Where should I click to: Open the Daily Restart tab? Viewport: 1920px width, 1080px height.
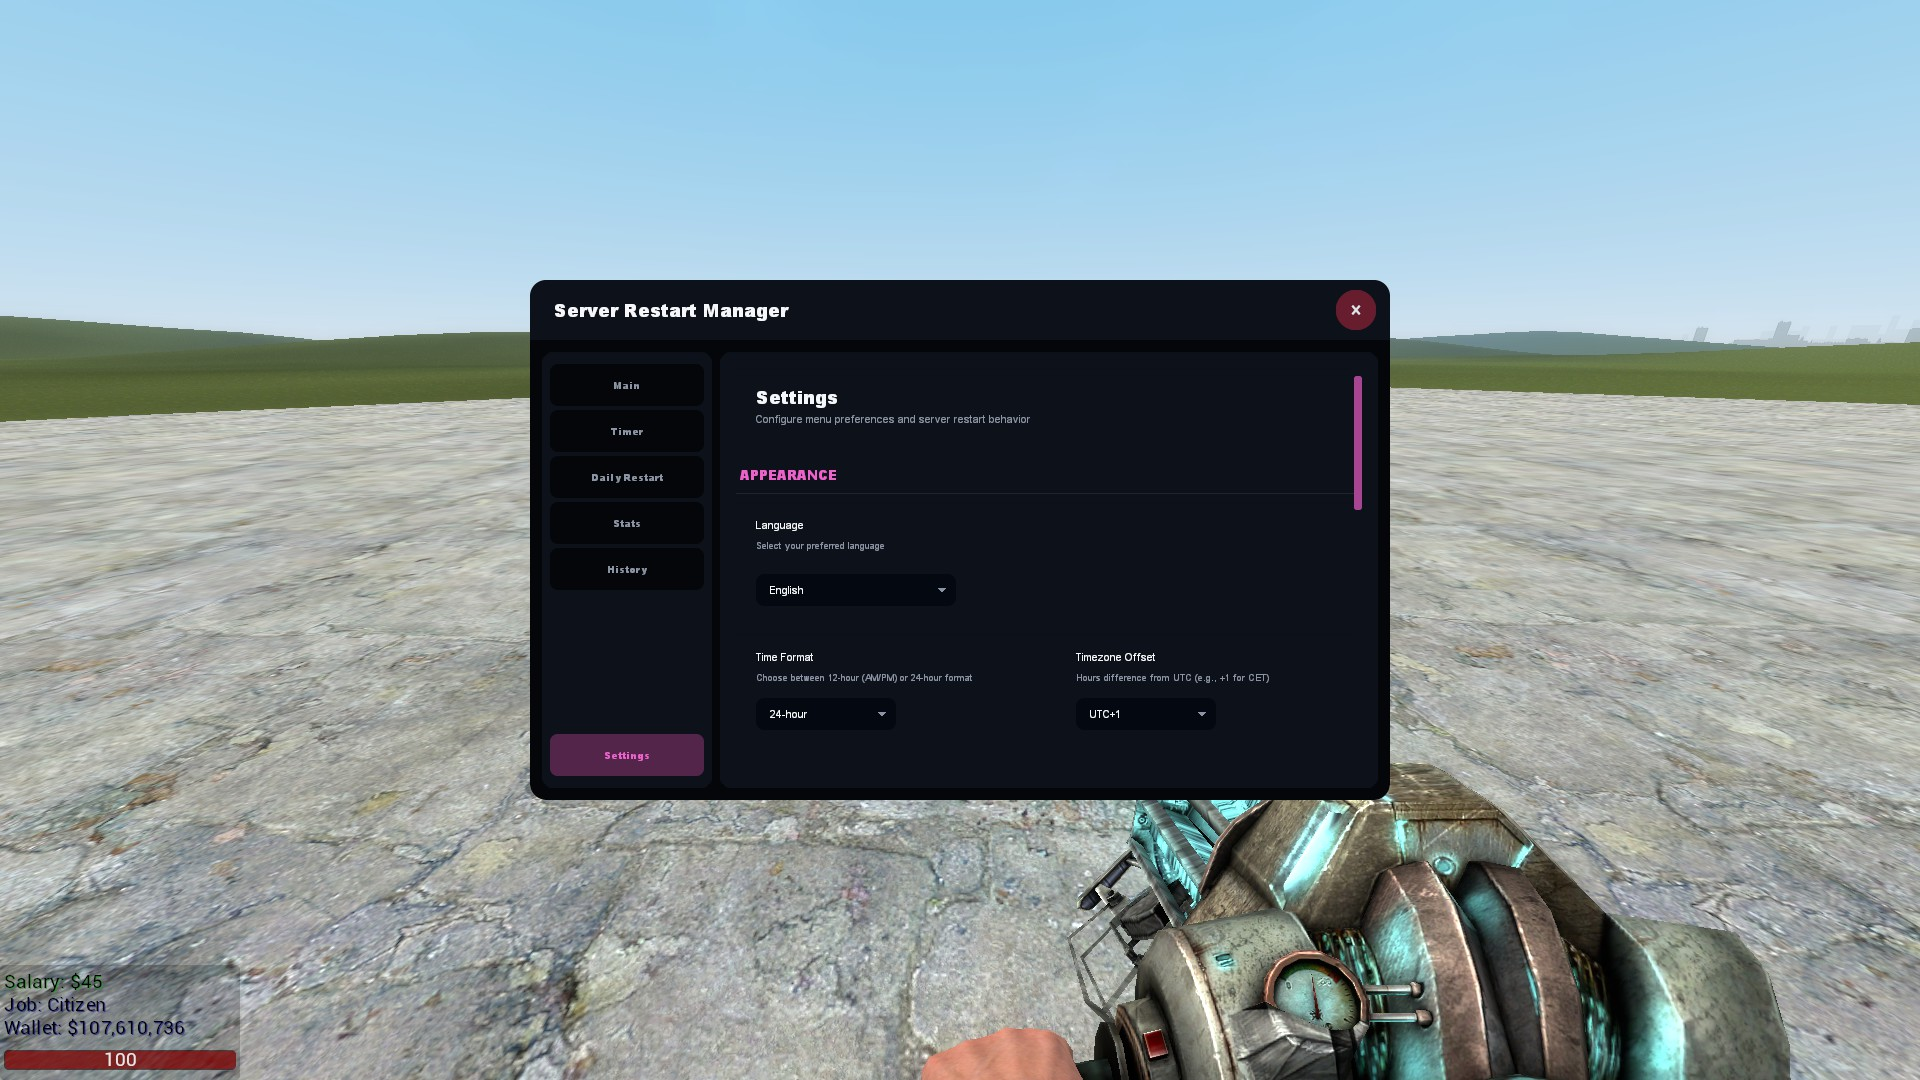coord(627,477)
